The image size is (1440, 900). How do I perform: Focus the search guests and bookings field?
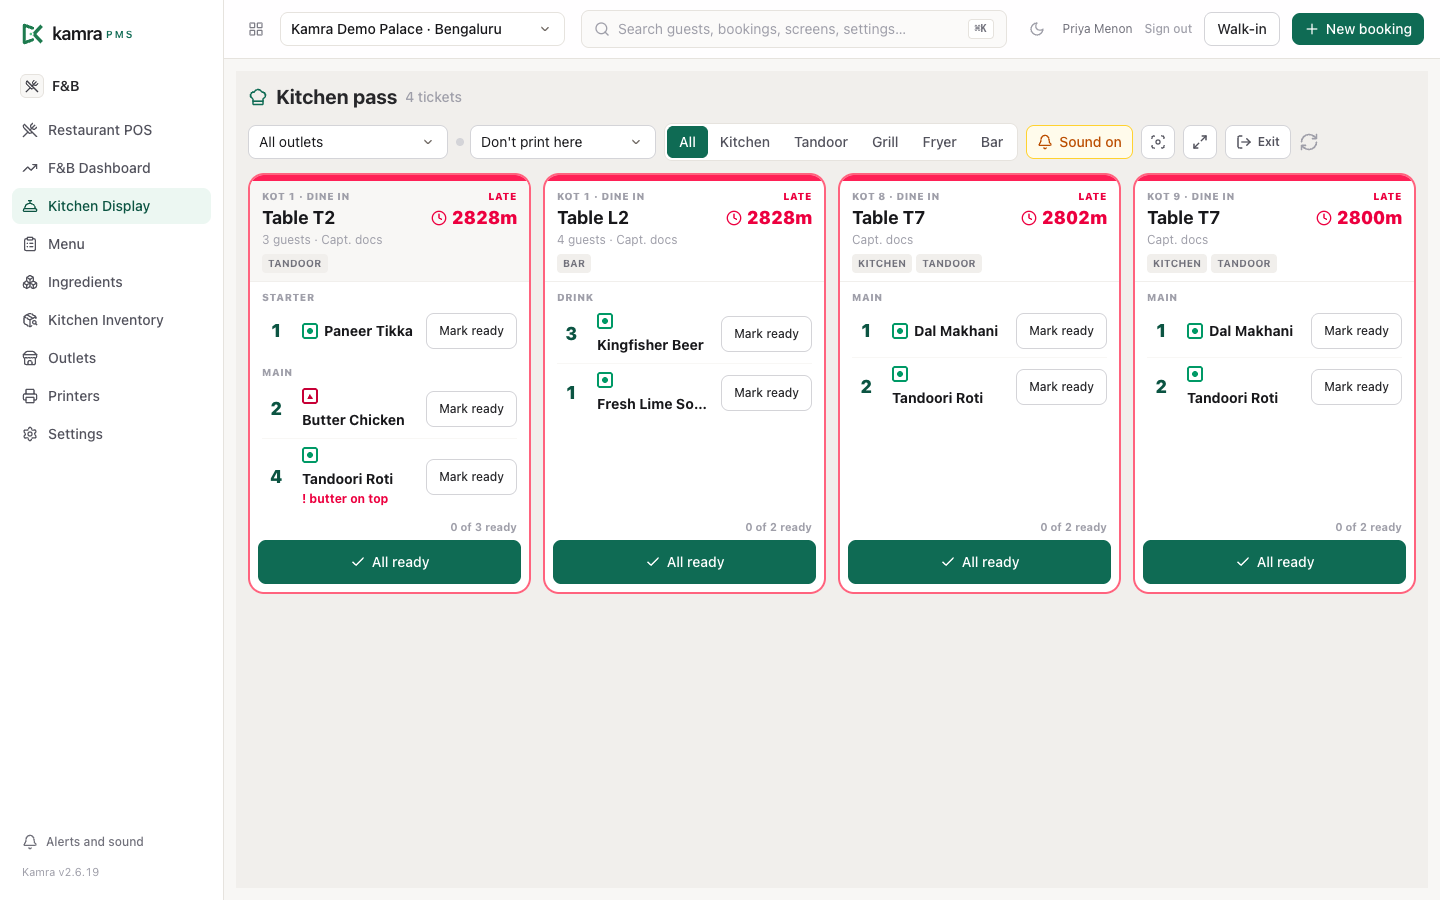794,29
